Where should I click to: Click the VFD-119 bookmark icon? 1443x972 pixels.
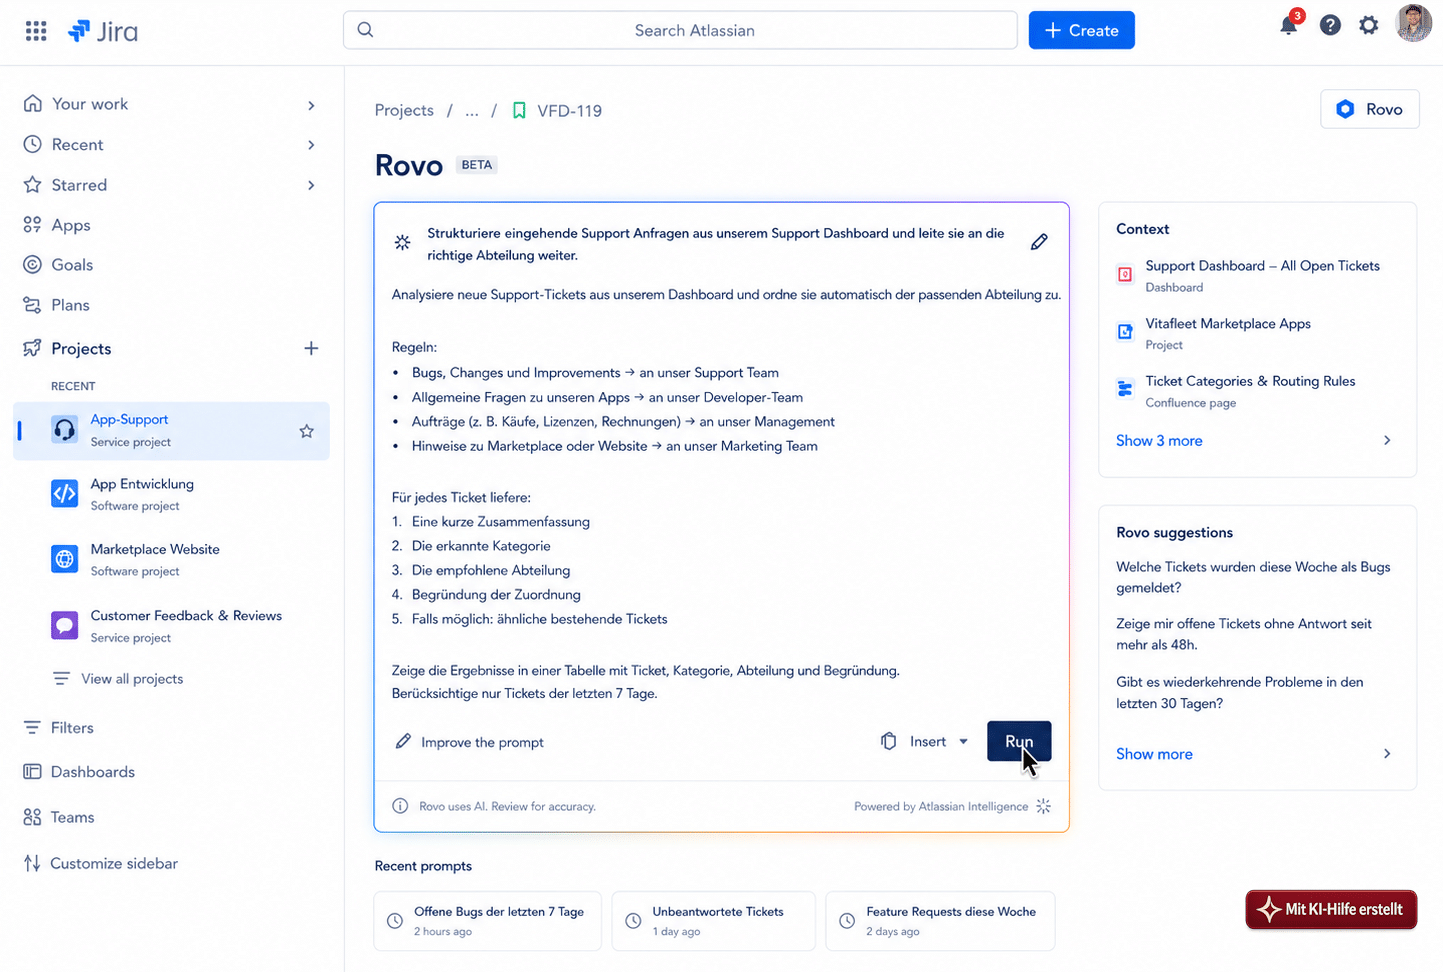click(519, 111)
